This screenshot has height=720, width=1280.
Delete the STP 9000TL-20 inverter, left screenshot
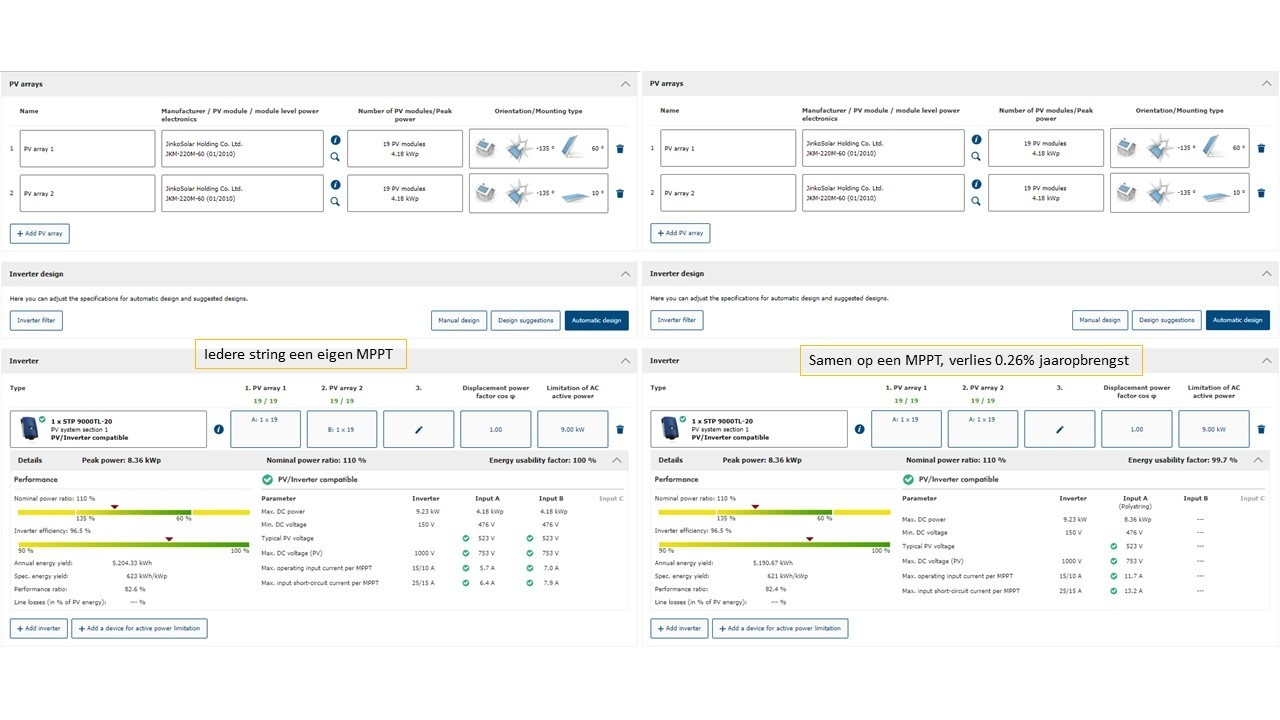tap(620, 429)
